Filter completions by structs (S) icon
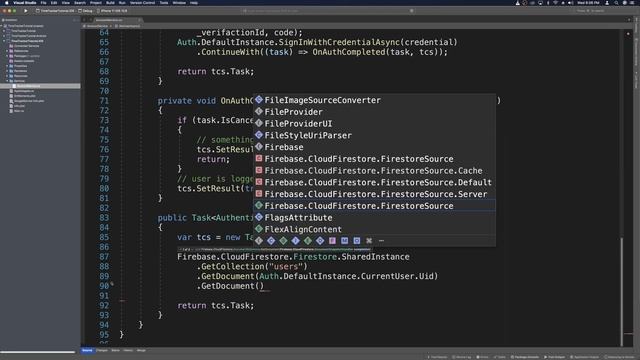This screenshot has width=640, height=360. tap(283, 241)
